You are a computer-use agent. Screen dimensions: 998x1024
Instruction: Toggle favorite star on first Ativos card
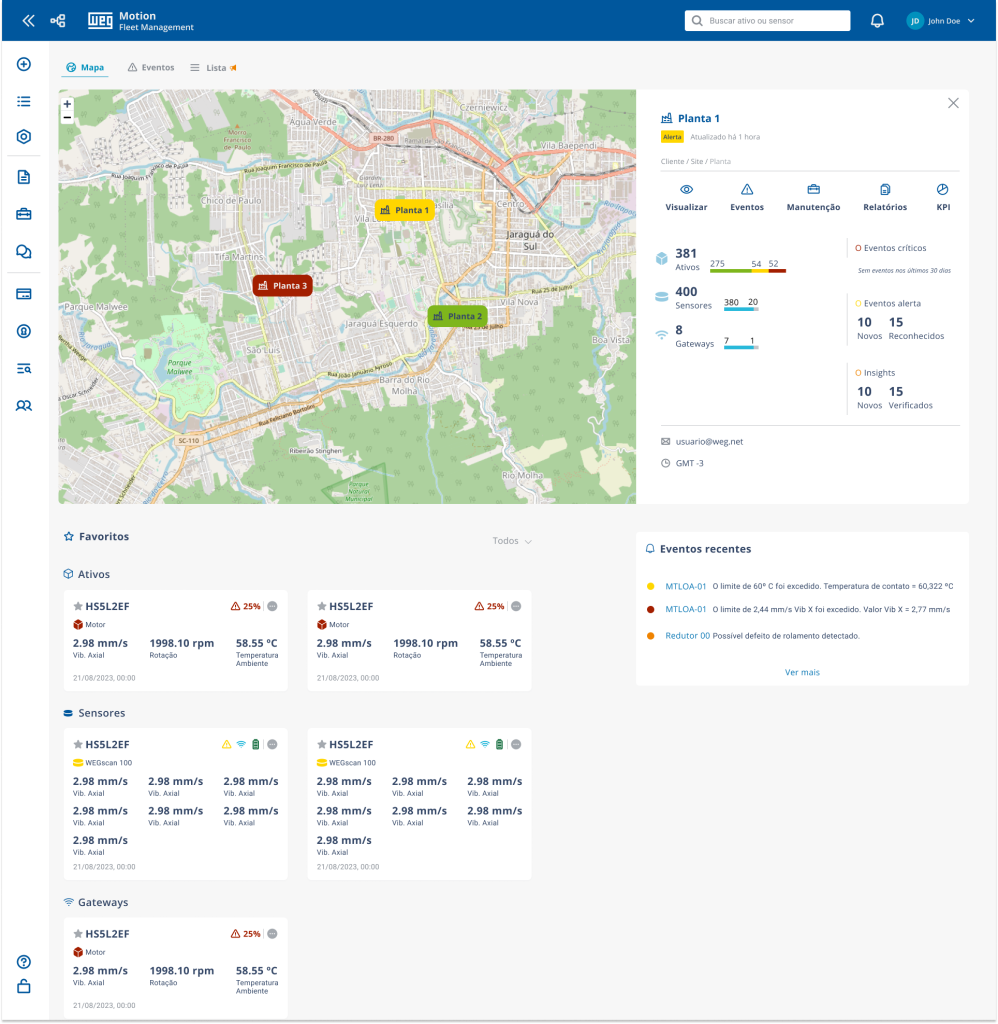pos(77,606)
